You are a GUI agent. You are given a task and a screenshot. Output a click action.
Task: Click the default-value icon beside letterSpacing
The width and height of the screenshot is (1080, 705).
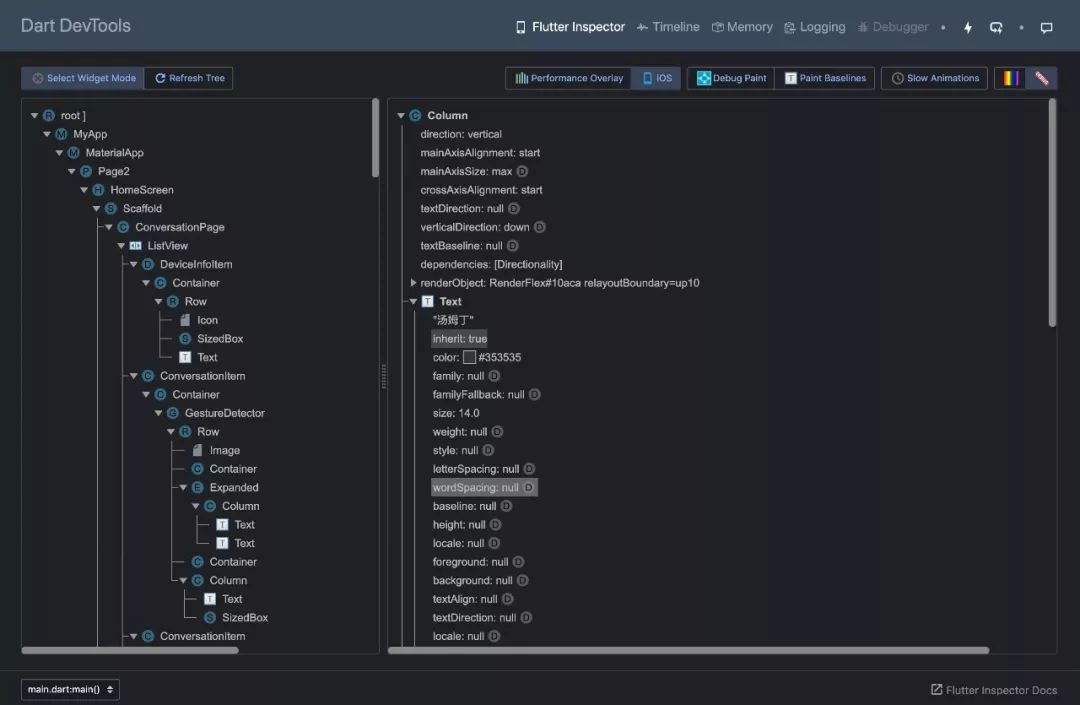(529, 469)
